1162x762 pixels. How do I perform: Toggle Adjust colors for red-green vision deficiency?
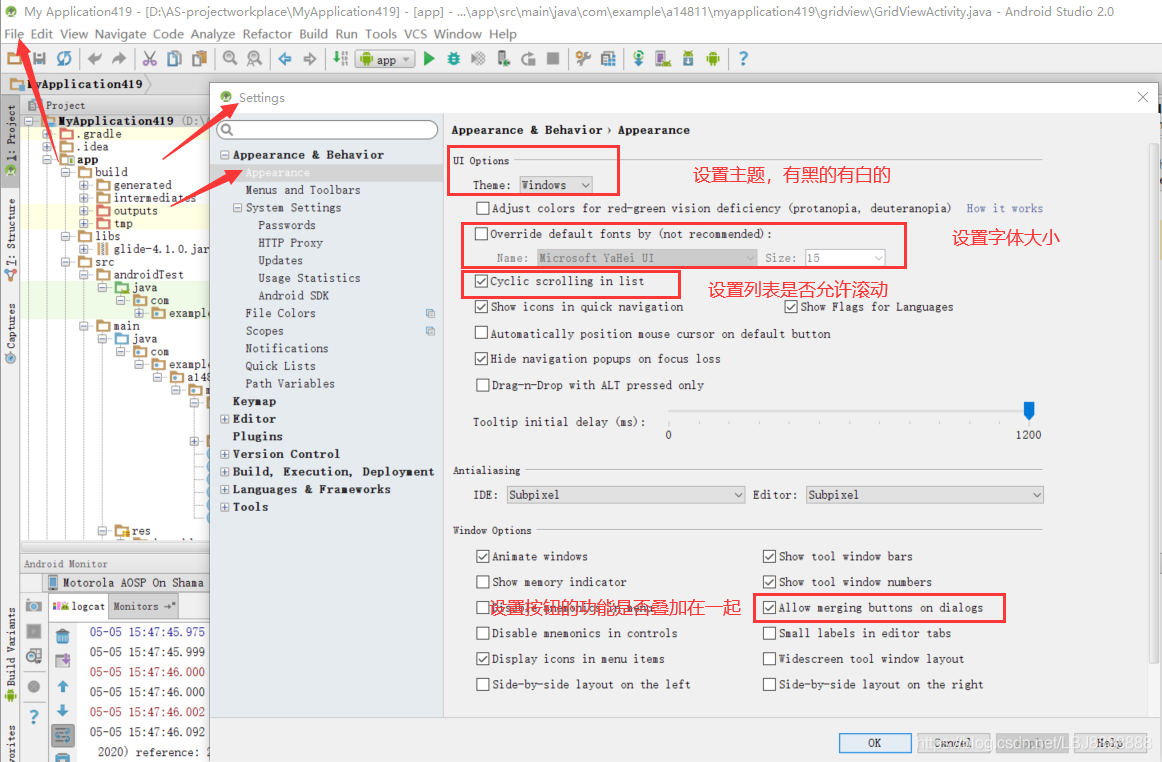482,208
